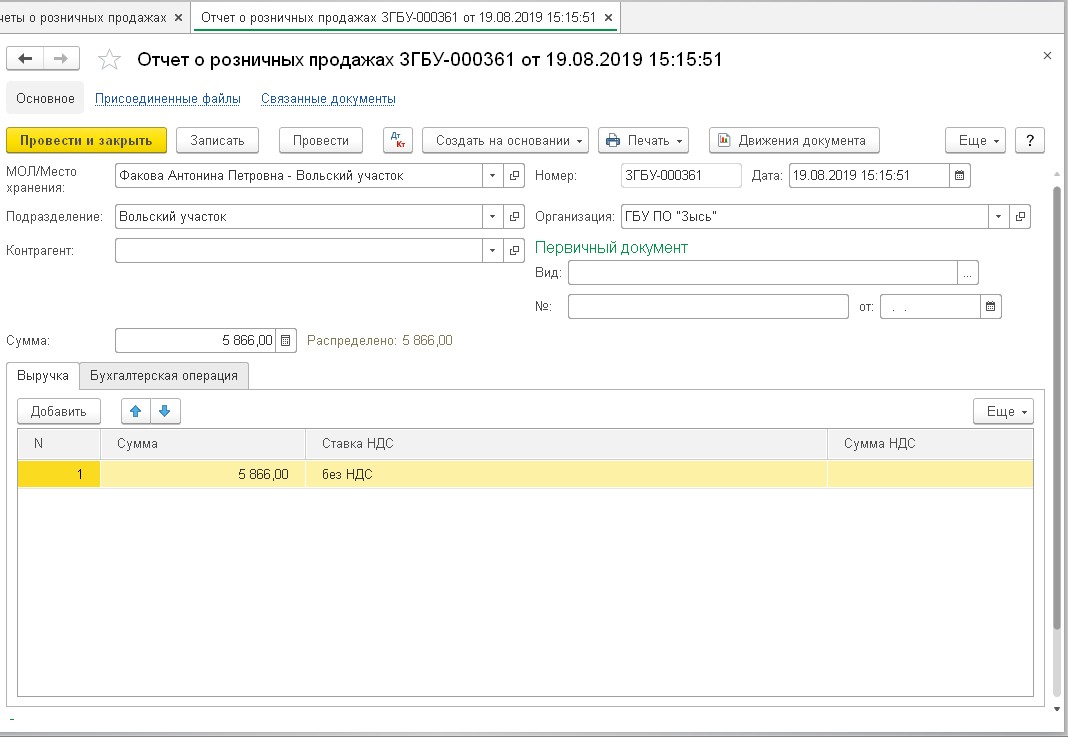Select the без НДС cell in table row
Image resolution: width=1068 pixels, height=737 pixels.
(565, 474)
